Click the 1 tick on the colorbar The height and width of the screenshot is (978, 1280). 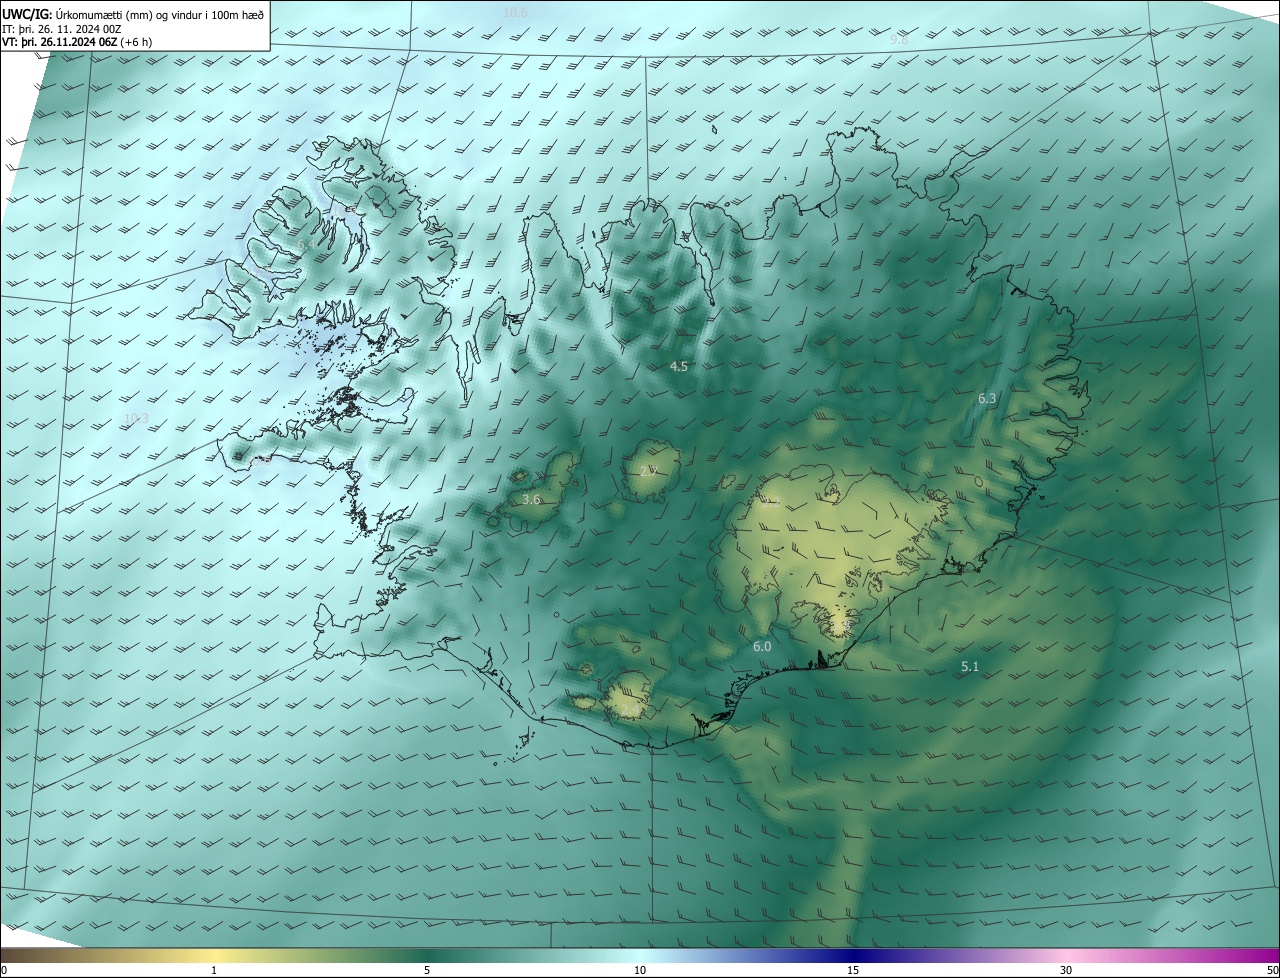pos(214,970)
